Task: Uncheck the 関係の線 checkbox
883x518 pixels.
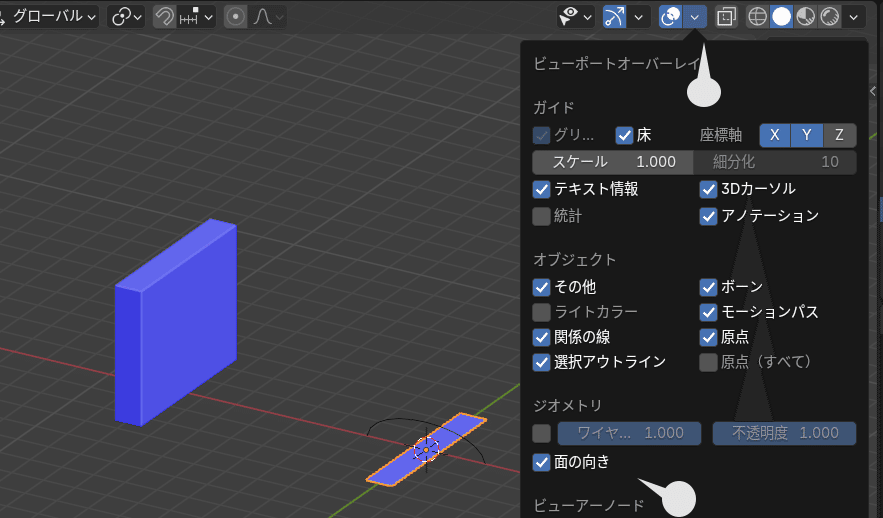Action: tap(541, 337)
